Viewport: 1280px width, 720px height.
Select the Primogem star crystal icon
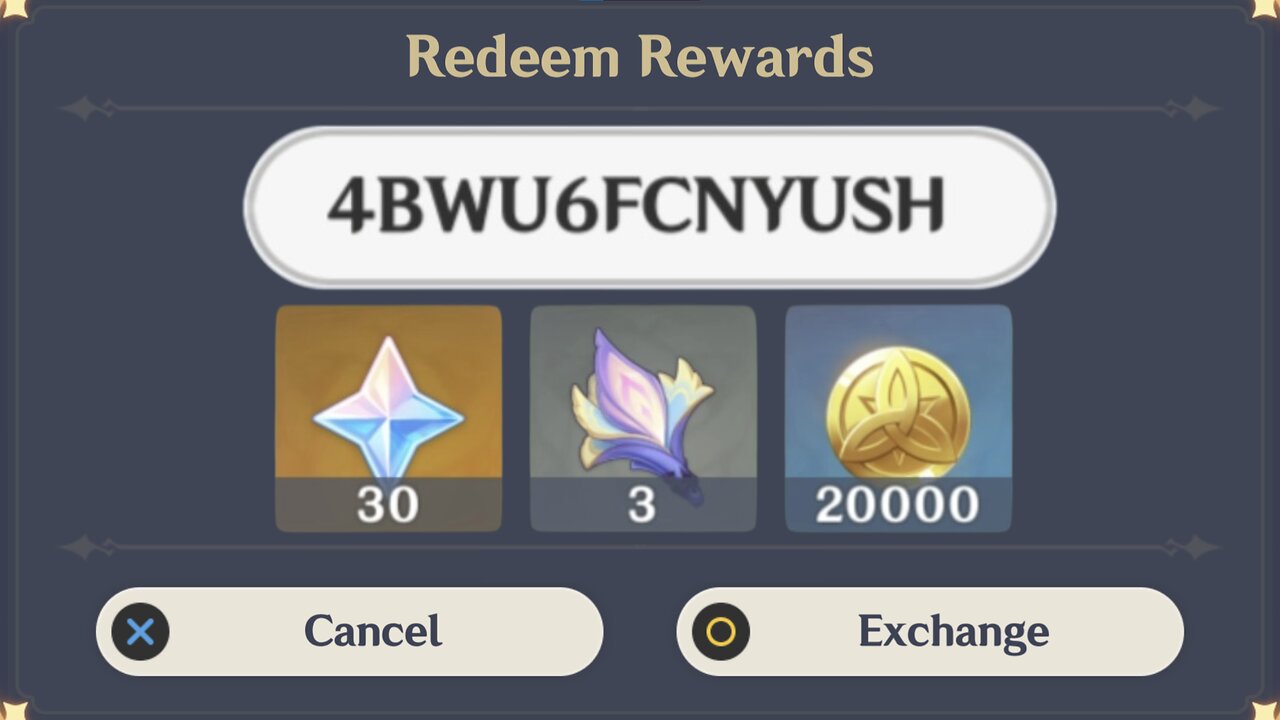click(x=388, y=410)
